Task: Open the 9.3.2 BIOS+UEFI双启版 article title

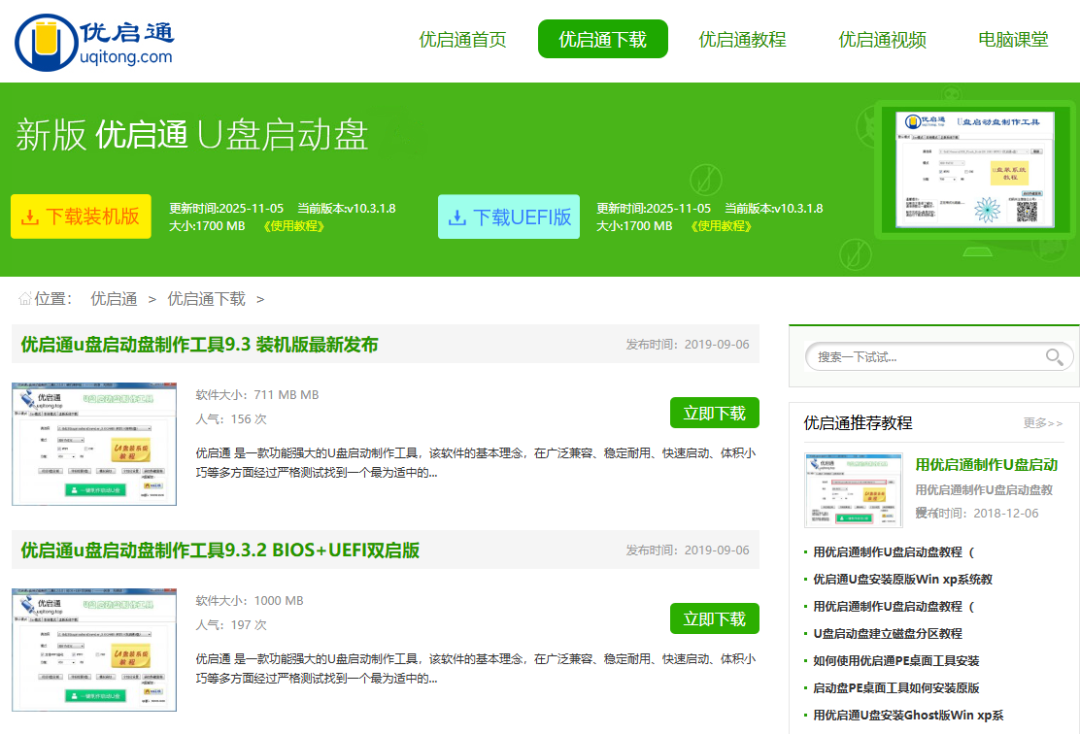Action: 220,550
